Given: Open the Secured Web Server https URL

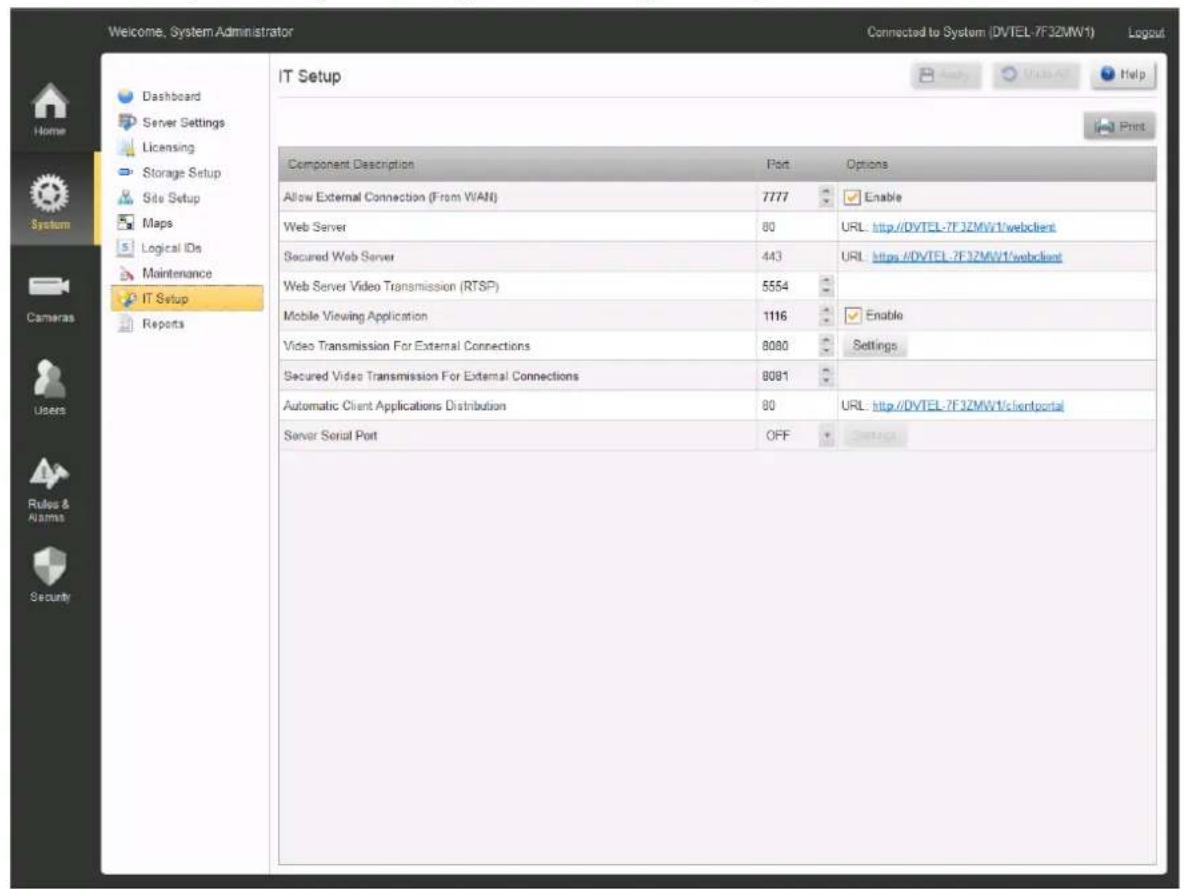Looking at the screenshot, I should (x=967, y=257).
